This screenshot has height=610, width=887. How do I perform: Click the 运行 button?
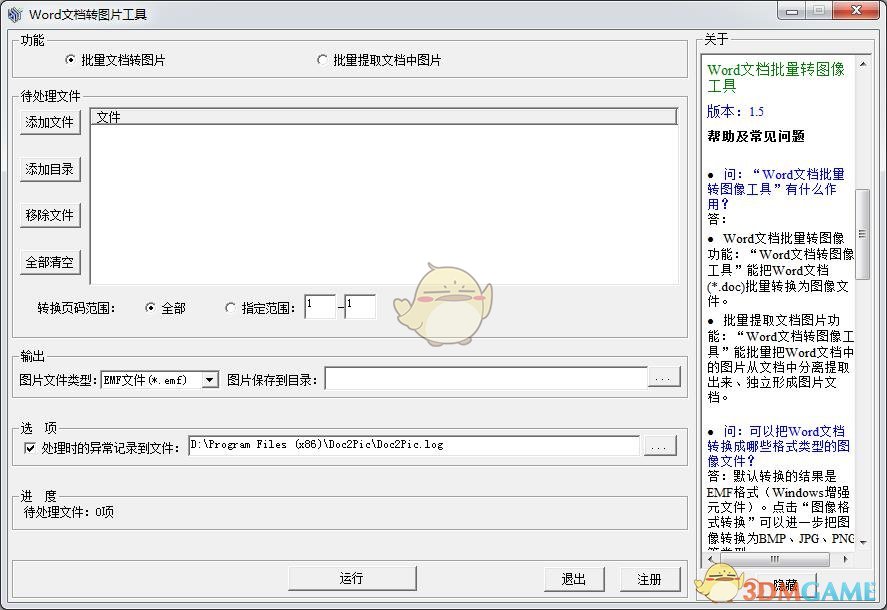click(352, 578)
